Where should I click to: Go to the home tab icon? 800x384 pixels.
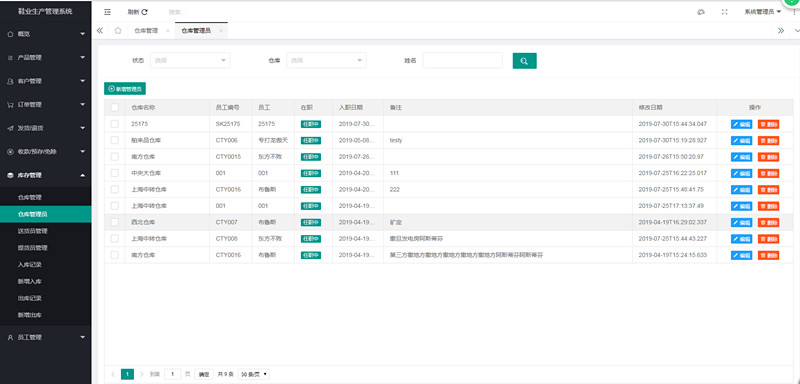(x=118, y=31)
